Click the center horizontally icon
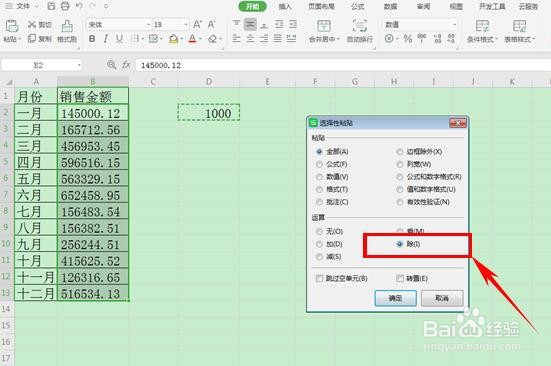Viewport: 551px width, 366px height. (250, 38)
